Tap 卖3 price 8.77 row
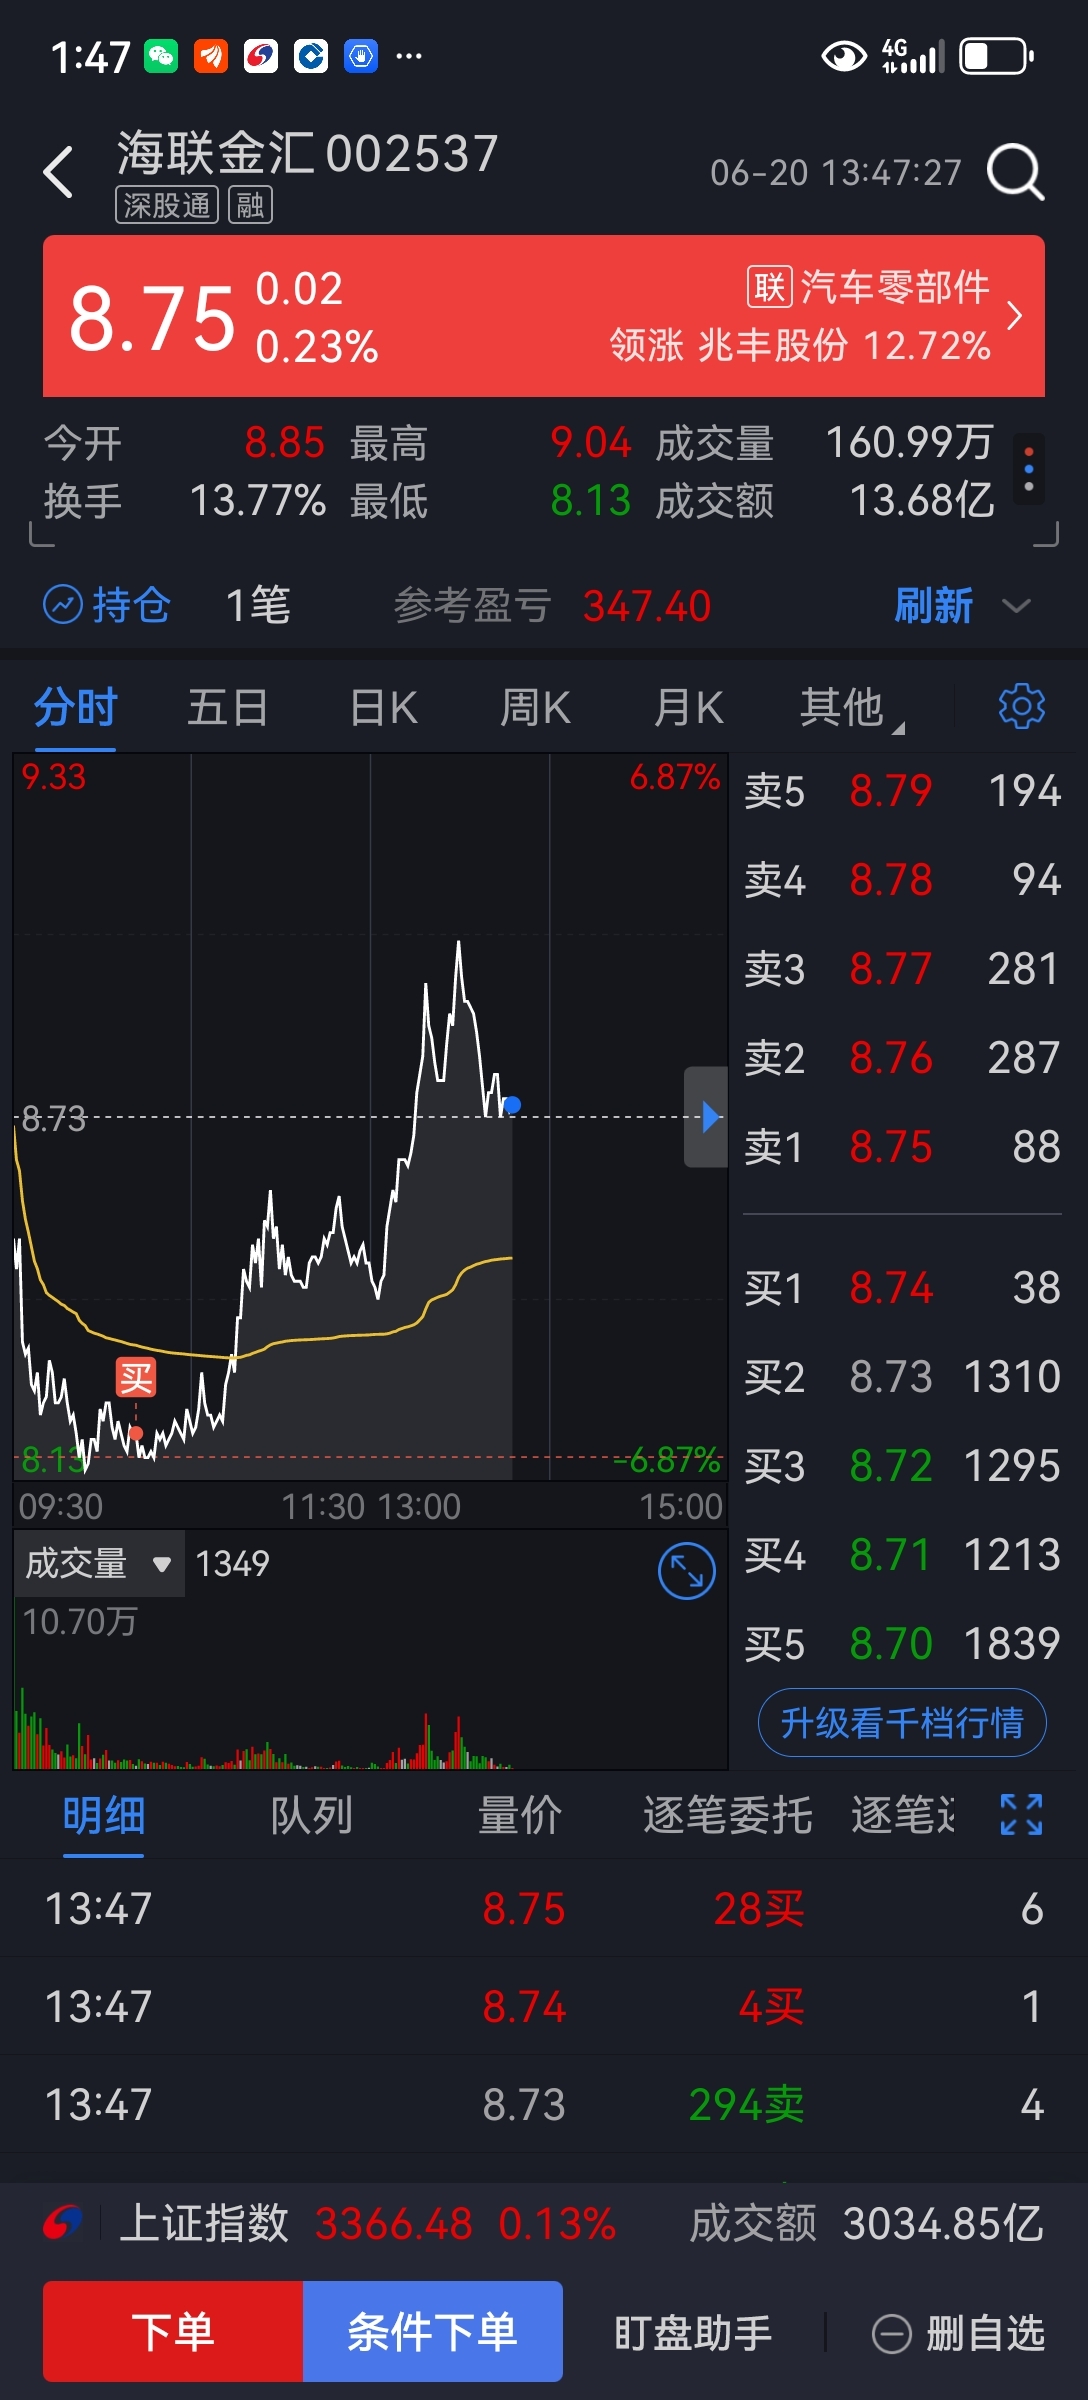The image size is (1088, 2400). point(902,969)
